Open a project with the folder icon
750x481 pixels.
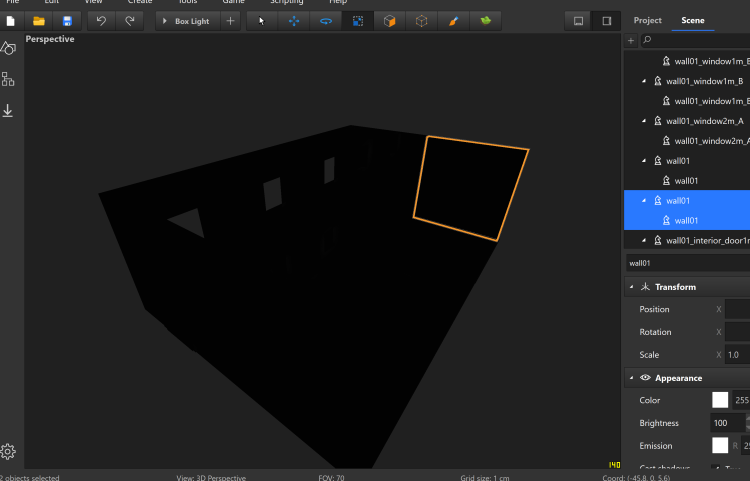(x=39, y=21)
